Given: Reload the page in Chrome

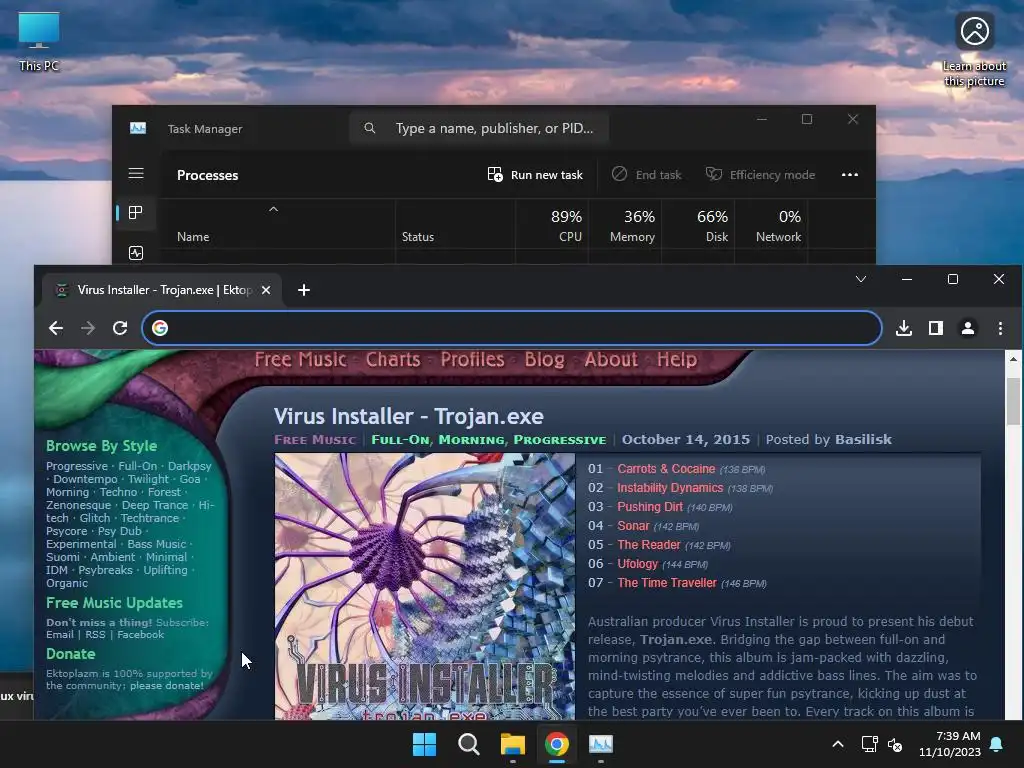Looking at the screenshot, I should 120,328.
